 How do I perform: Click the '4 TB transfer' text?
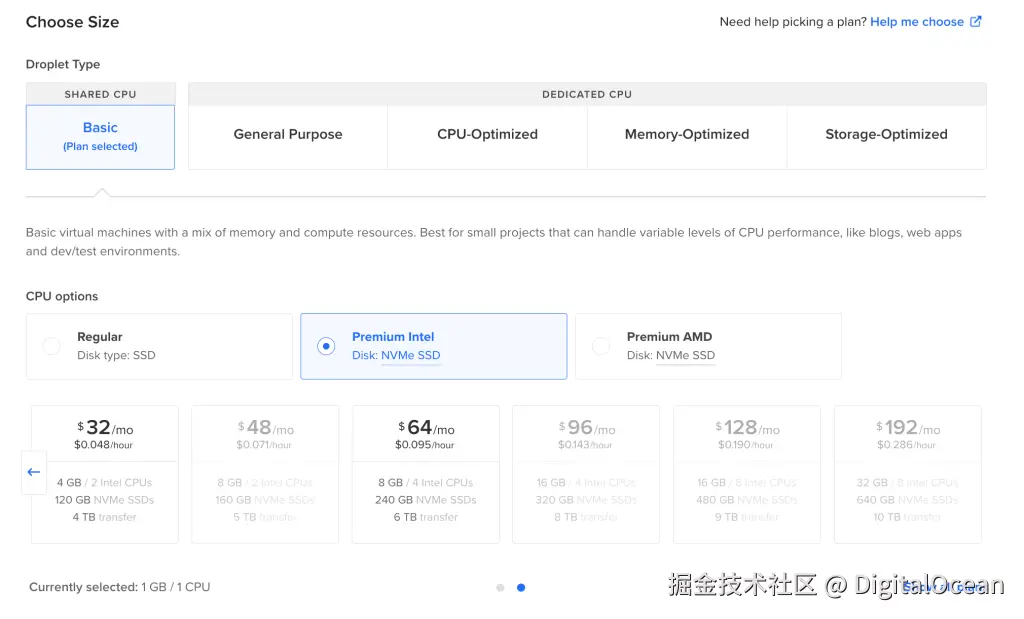tap(104, 517)
